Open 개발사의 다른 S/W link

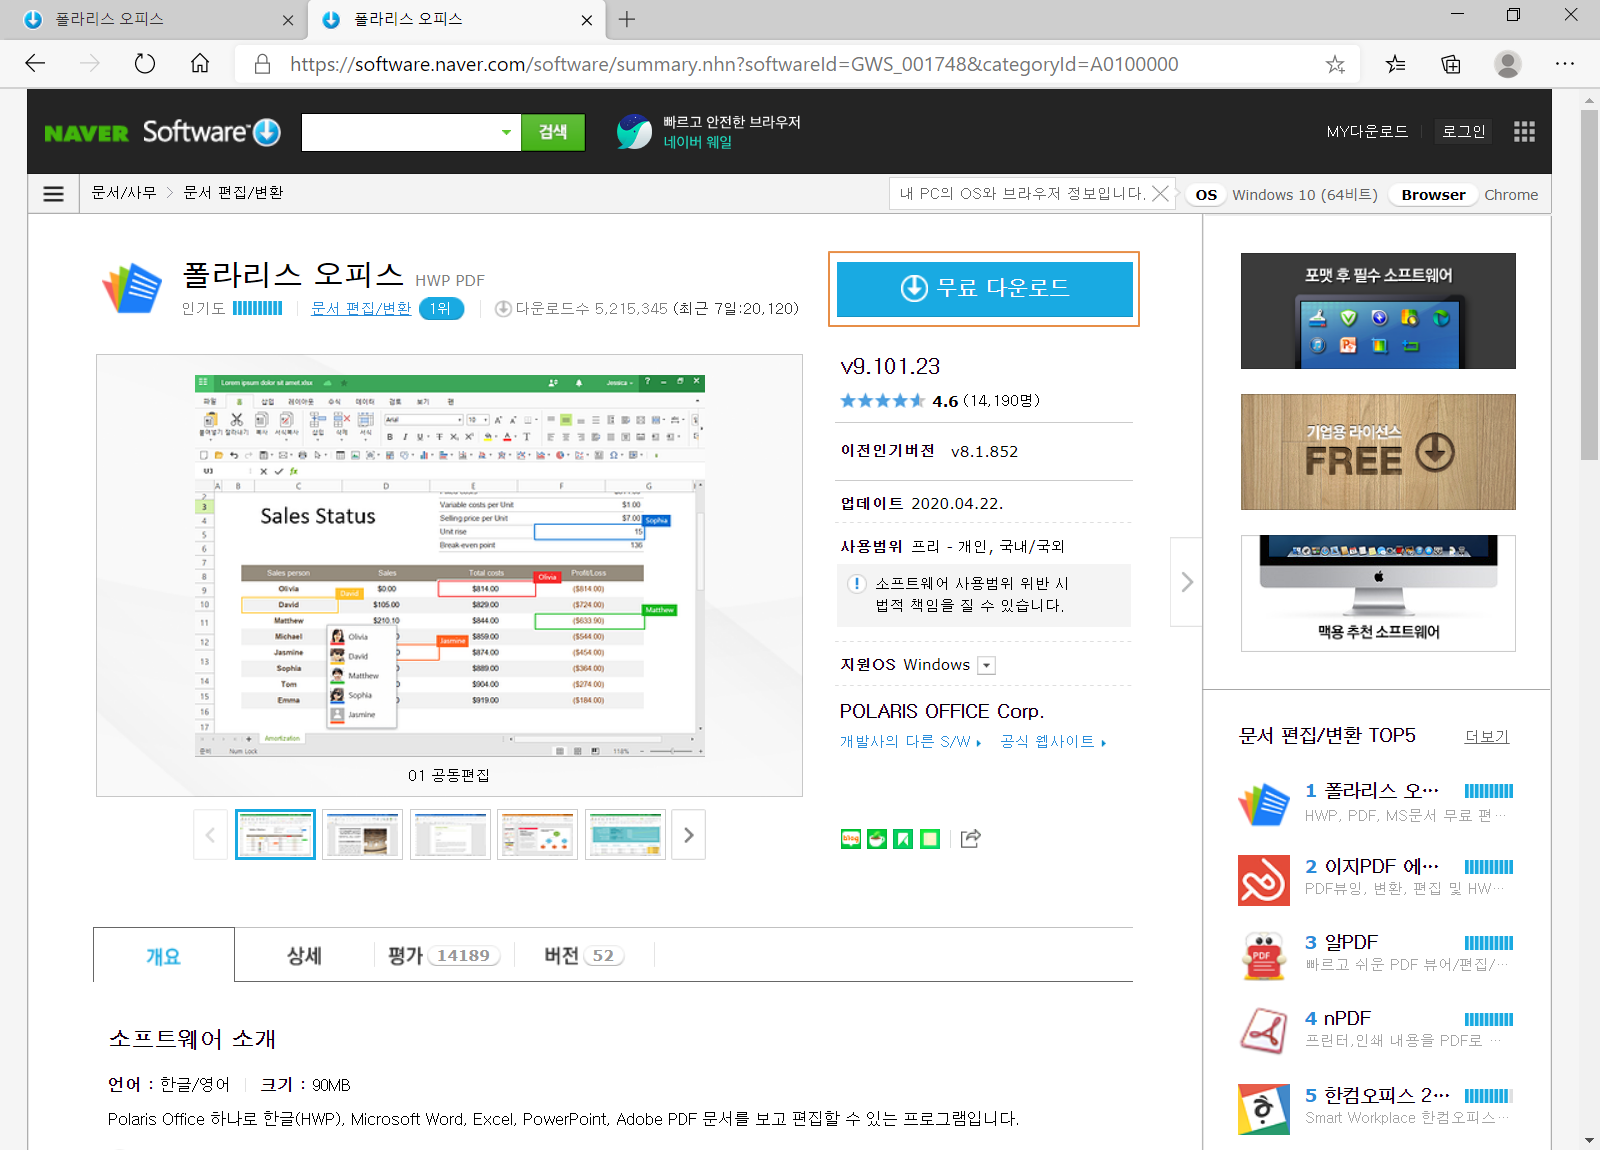[910, 742]
